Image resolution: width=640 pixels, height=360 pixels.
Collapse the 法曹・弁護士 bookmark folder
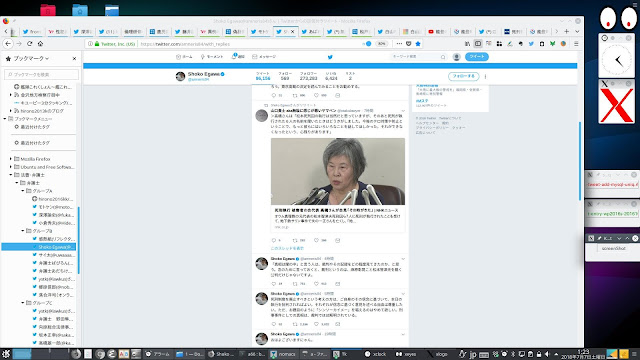point(11,175)
